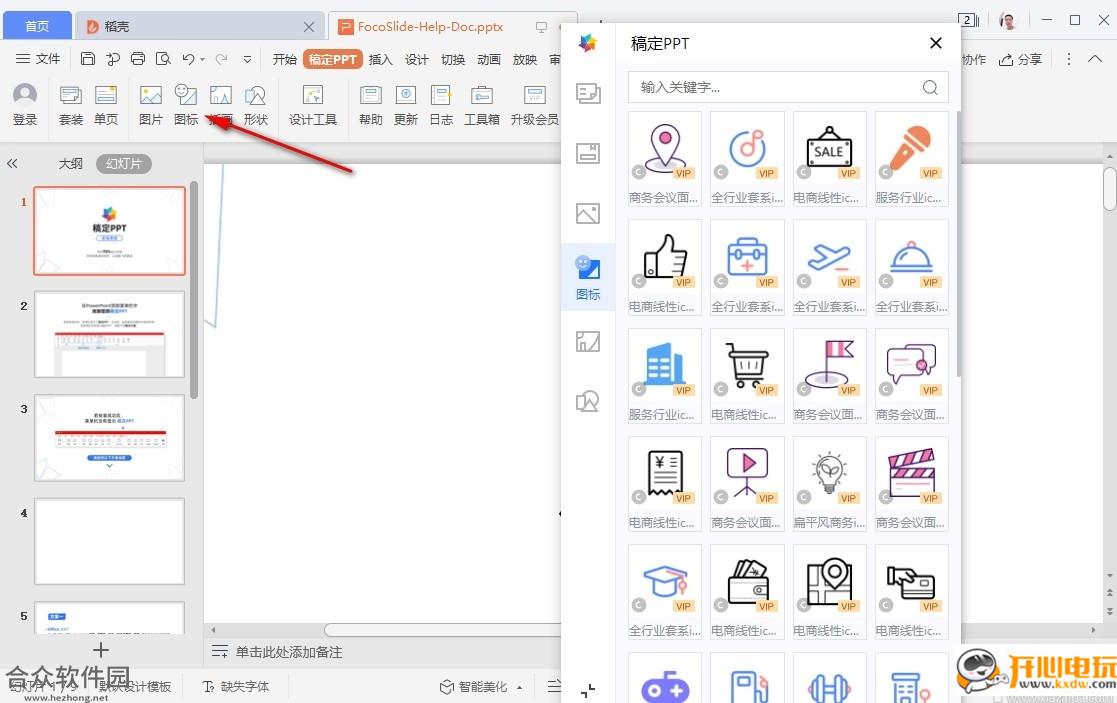This screenshot has height=703, width=1117.
Task: Open the 文件 file menu
Action: tap(38, 59)
